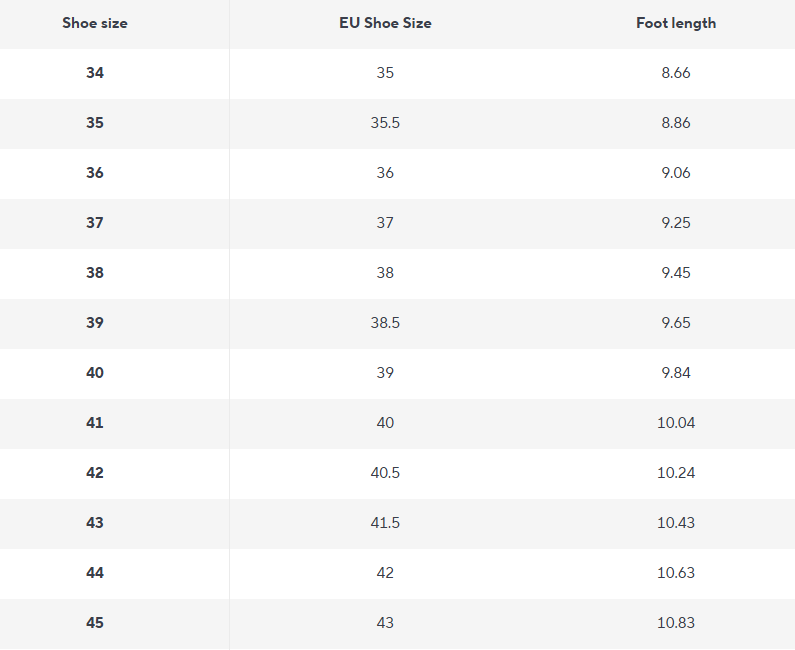Select shoe size 36 row label

[95, 173]
